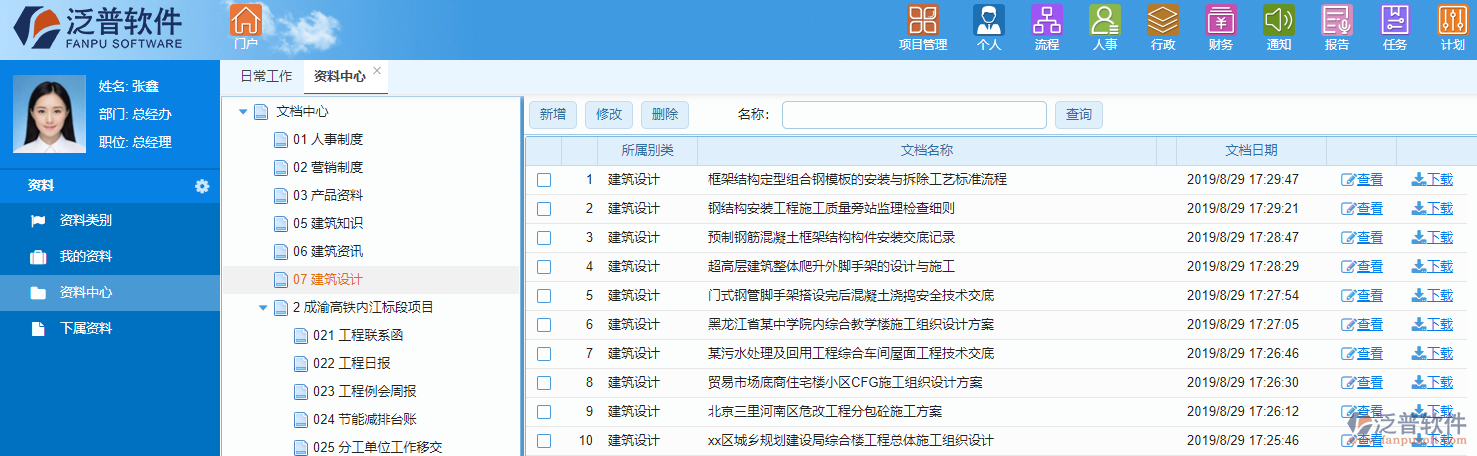Screen dimensions: 1477x456
Task: Focus the 名称 search input field
Action: point(914,115)
